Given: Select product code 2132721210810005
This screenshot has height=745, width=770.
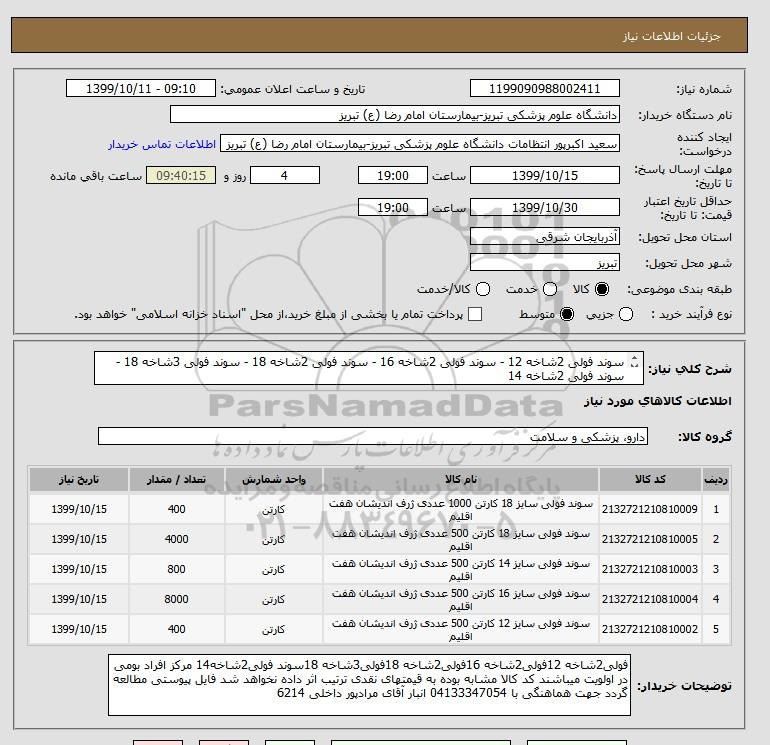Looking at the screenshot, I should [x=650, y=539].
